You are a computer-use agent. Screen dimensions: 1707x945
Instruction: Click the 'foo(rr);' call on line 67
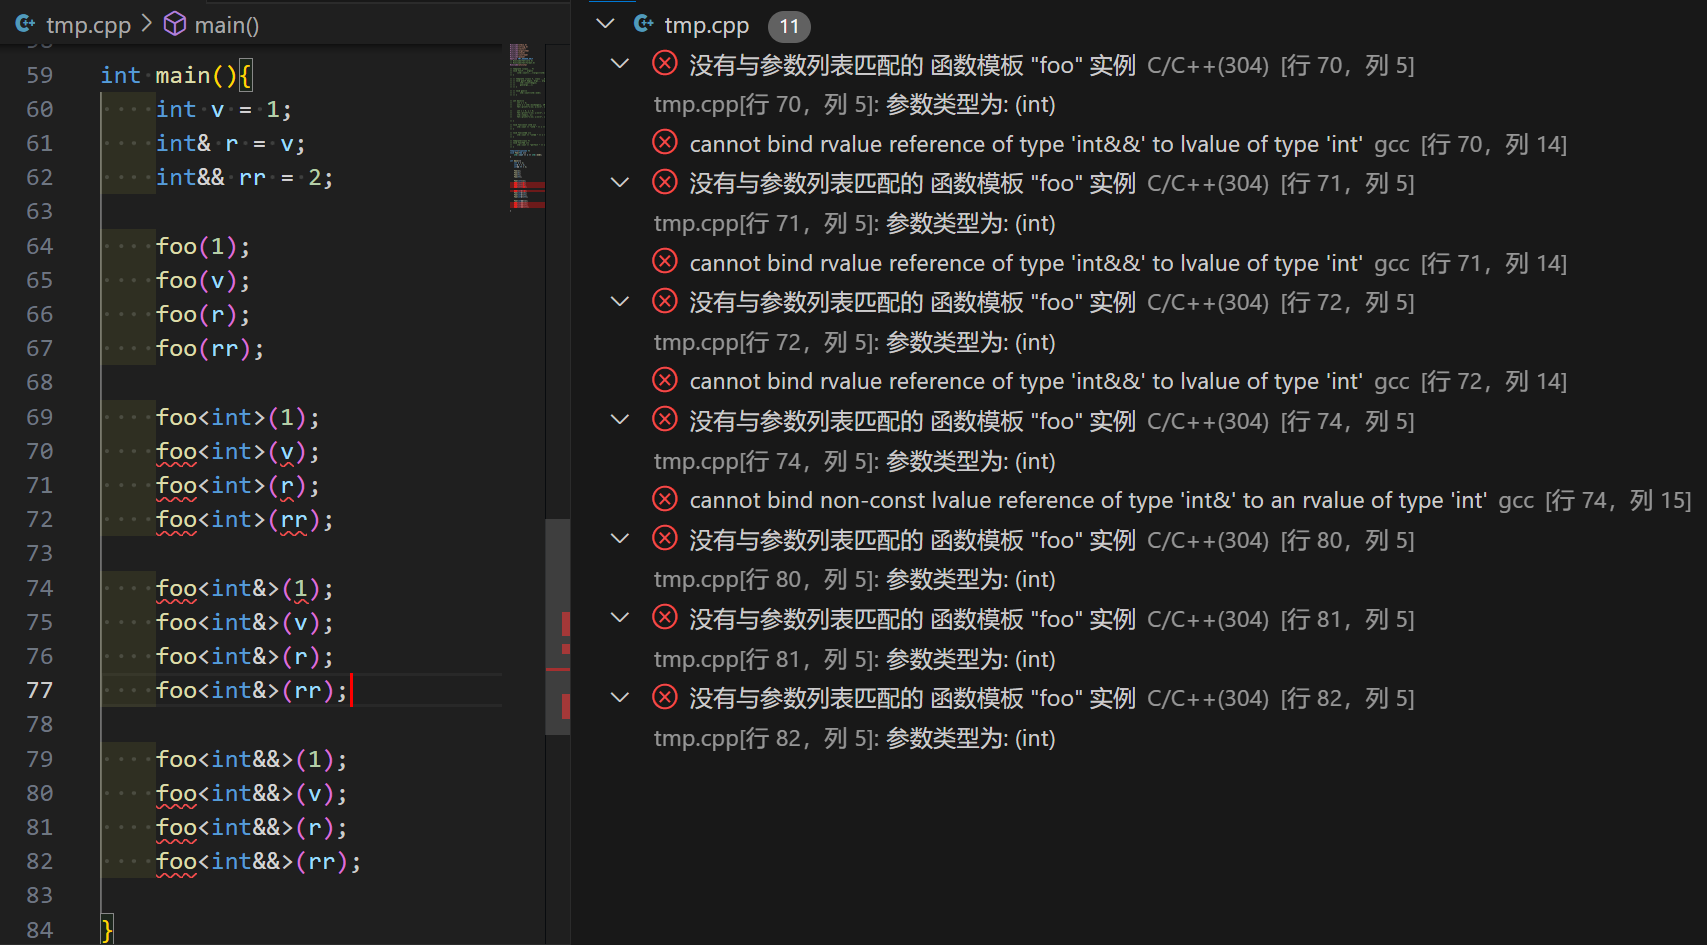[210, 348]
